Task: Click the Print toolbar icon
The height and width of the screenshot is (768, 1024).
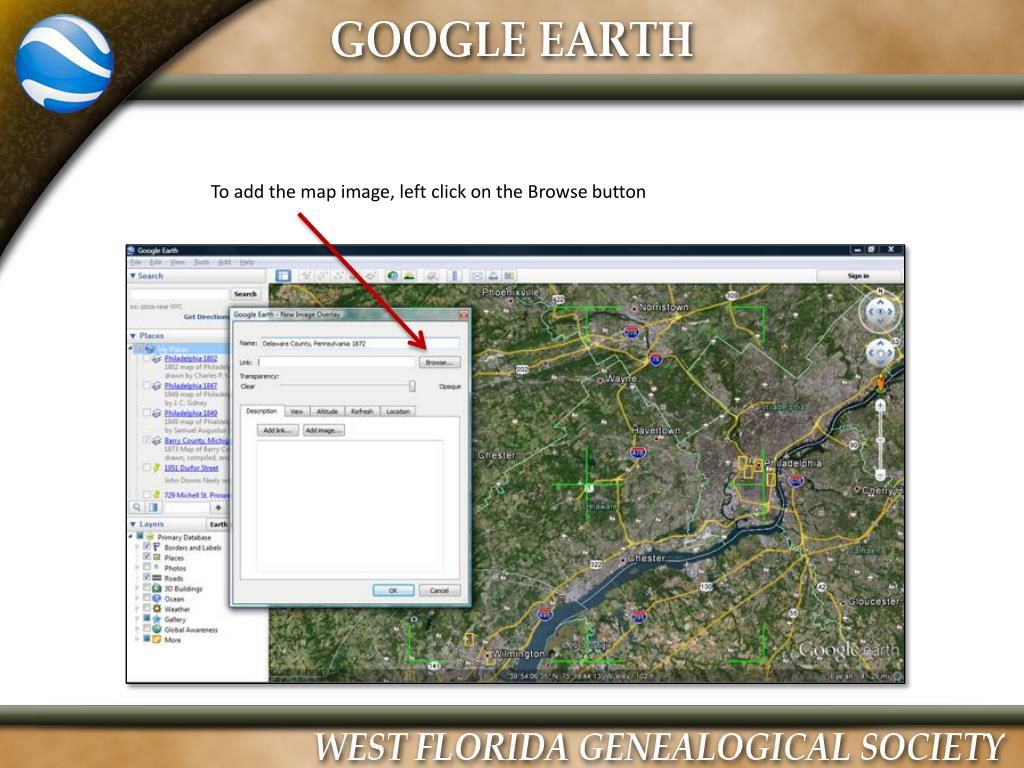Action: [x=493, y=276]
